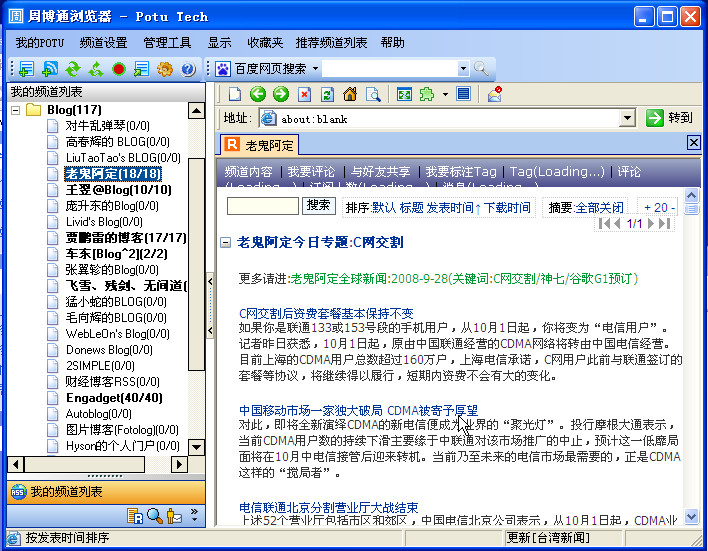Reload page with green refresh document icon
This screenshot has width=708, height=551.
coord(327,94)
